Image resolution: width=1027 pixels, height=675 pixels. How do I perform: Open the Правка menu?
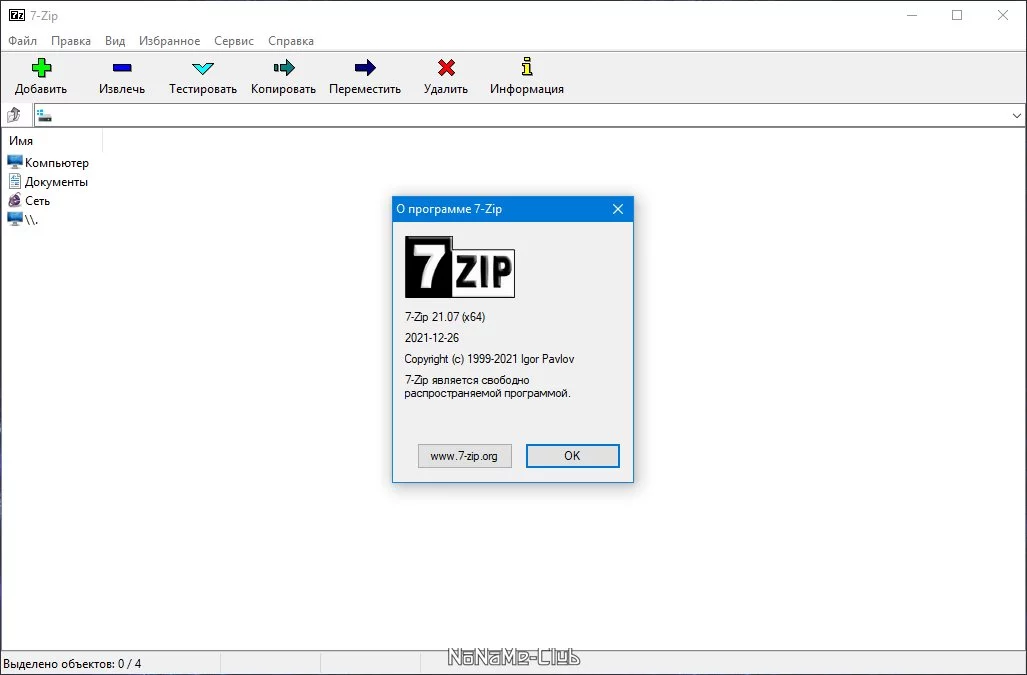(71, 41)
